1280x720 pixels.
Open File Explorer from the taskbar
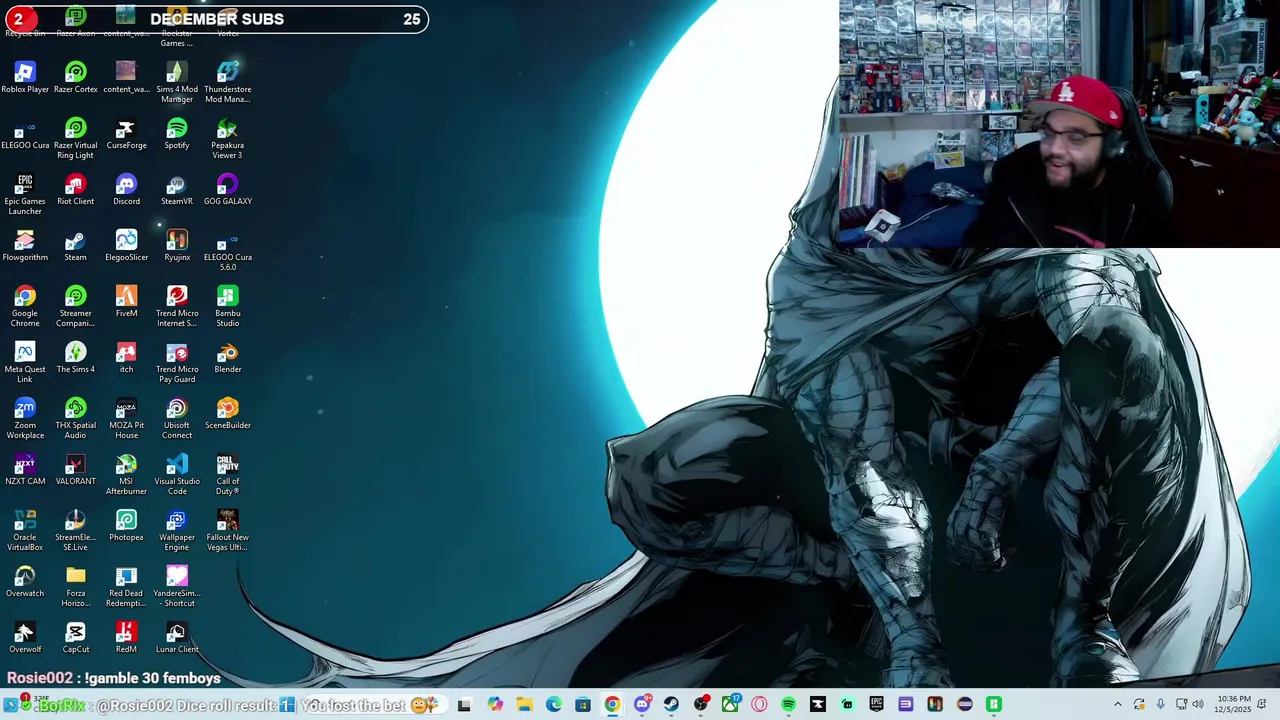pos(524,705)
